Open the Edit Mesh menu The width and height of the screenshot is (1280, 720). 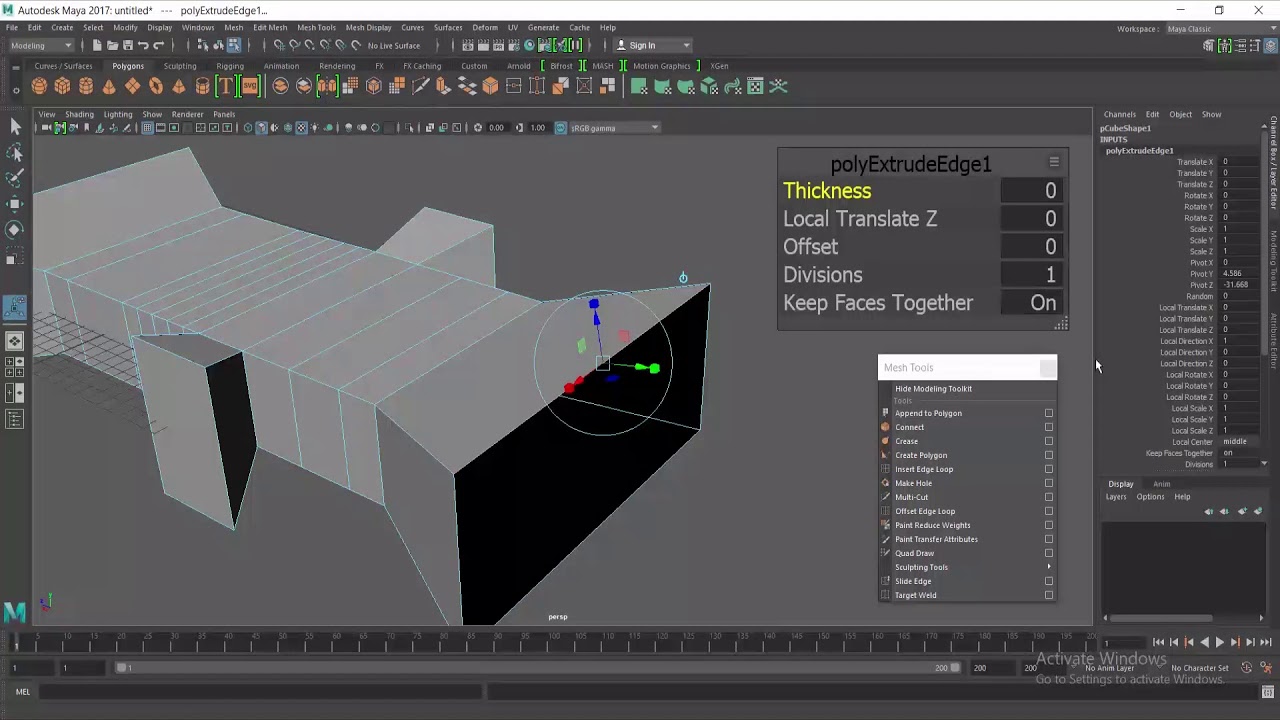point(270,28)
